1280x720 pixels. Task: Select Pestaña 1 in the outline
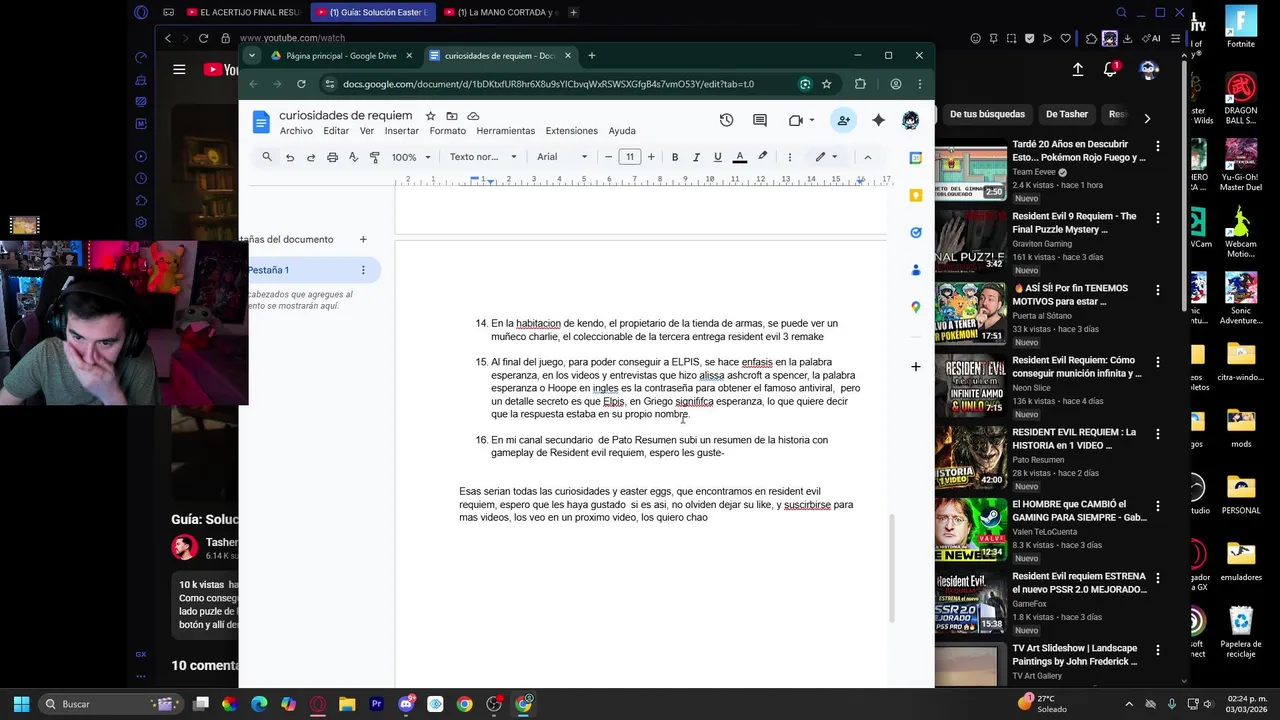pos(310,270)
